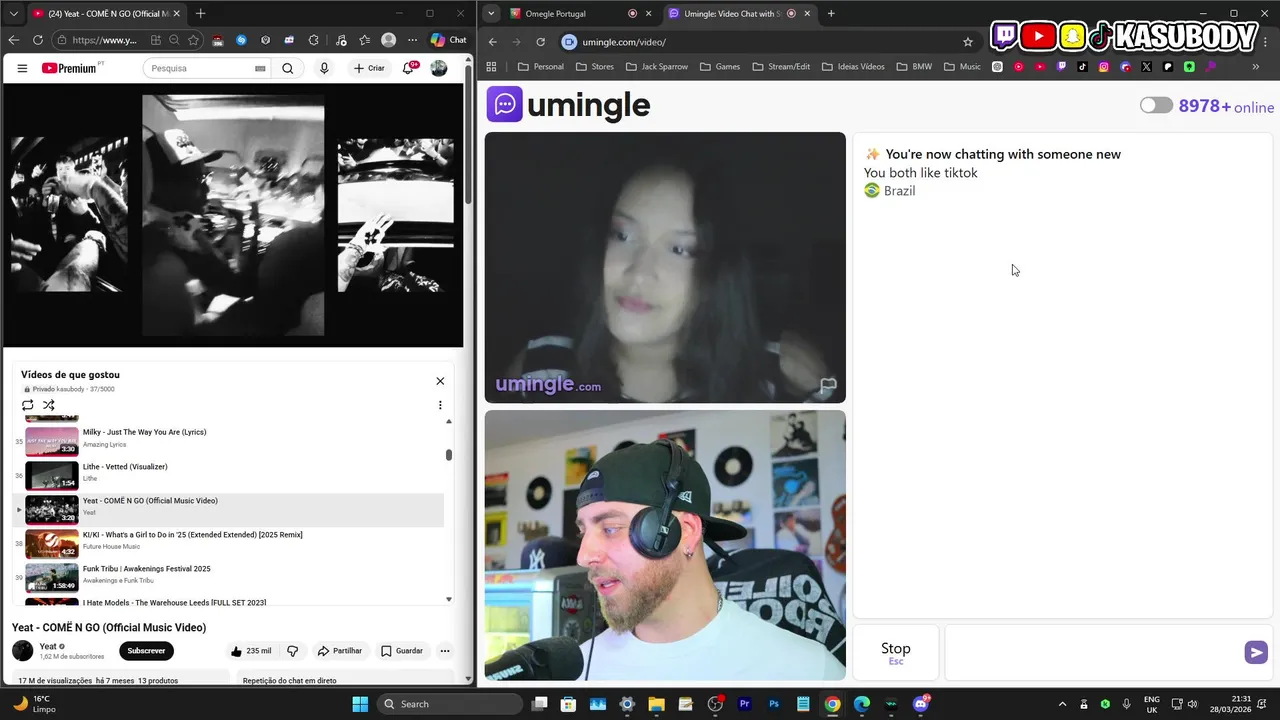The width and height of the screenshot is (1280, 720).
Task: Open Edge settings and more ellipsis
Action: coord(412,40)
